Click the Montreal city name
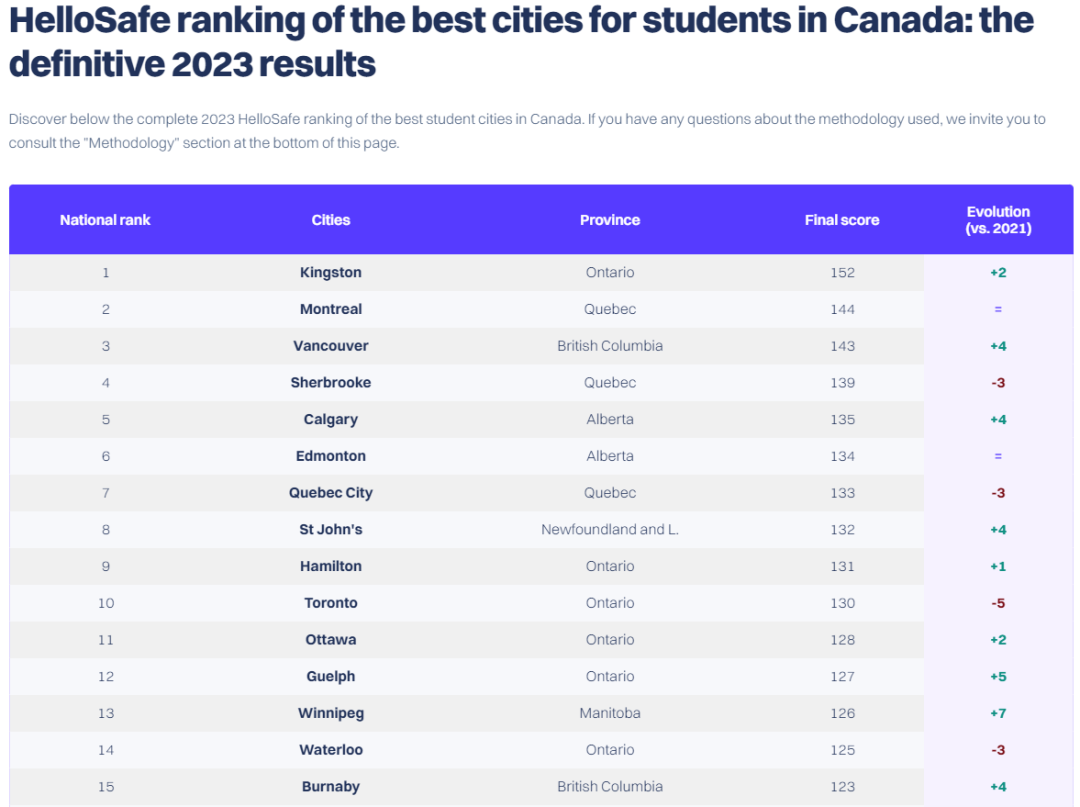This screenshot has height=807, width=1080. pos(331,310)
